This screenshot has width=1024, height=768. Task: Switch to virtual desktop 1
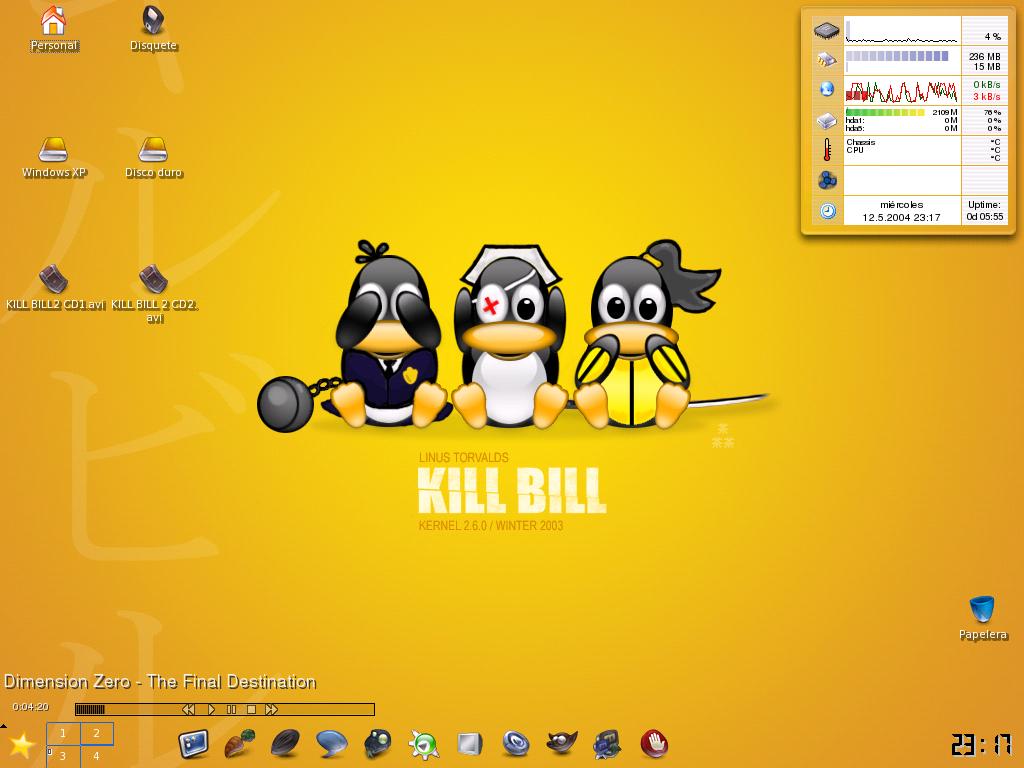pos(63,733)
